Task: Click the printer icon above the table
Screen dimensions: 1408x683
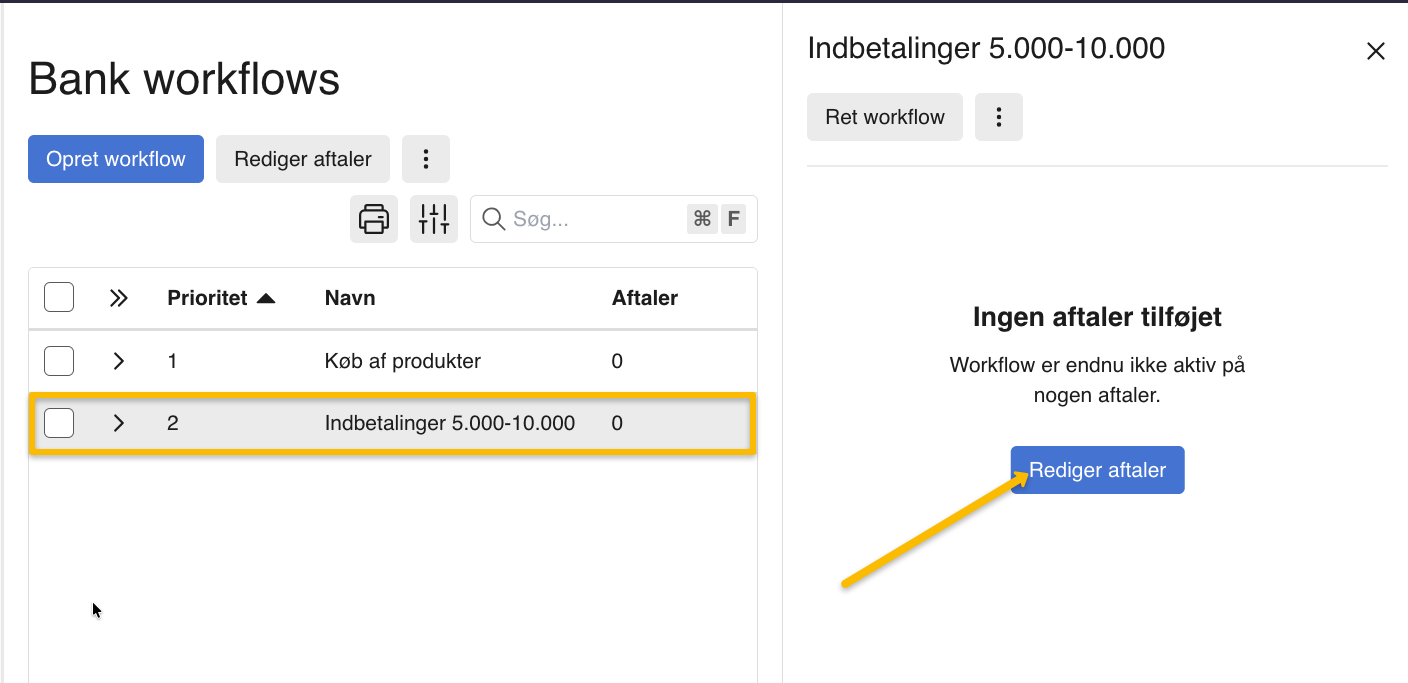Action: [x=374, y=219]
